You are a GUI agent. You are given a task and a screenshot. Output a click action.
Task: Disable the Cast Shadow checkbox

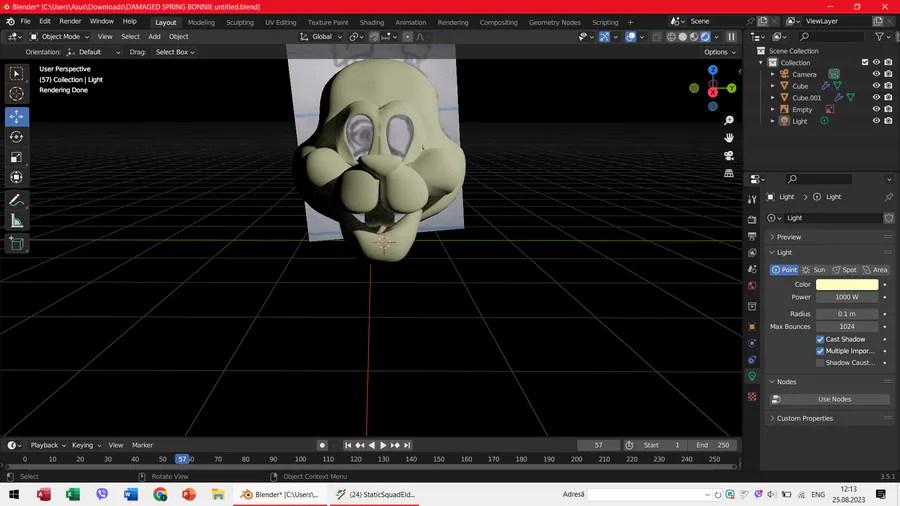pyautogui.click(x=821, y=339)
